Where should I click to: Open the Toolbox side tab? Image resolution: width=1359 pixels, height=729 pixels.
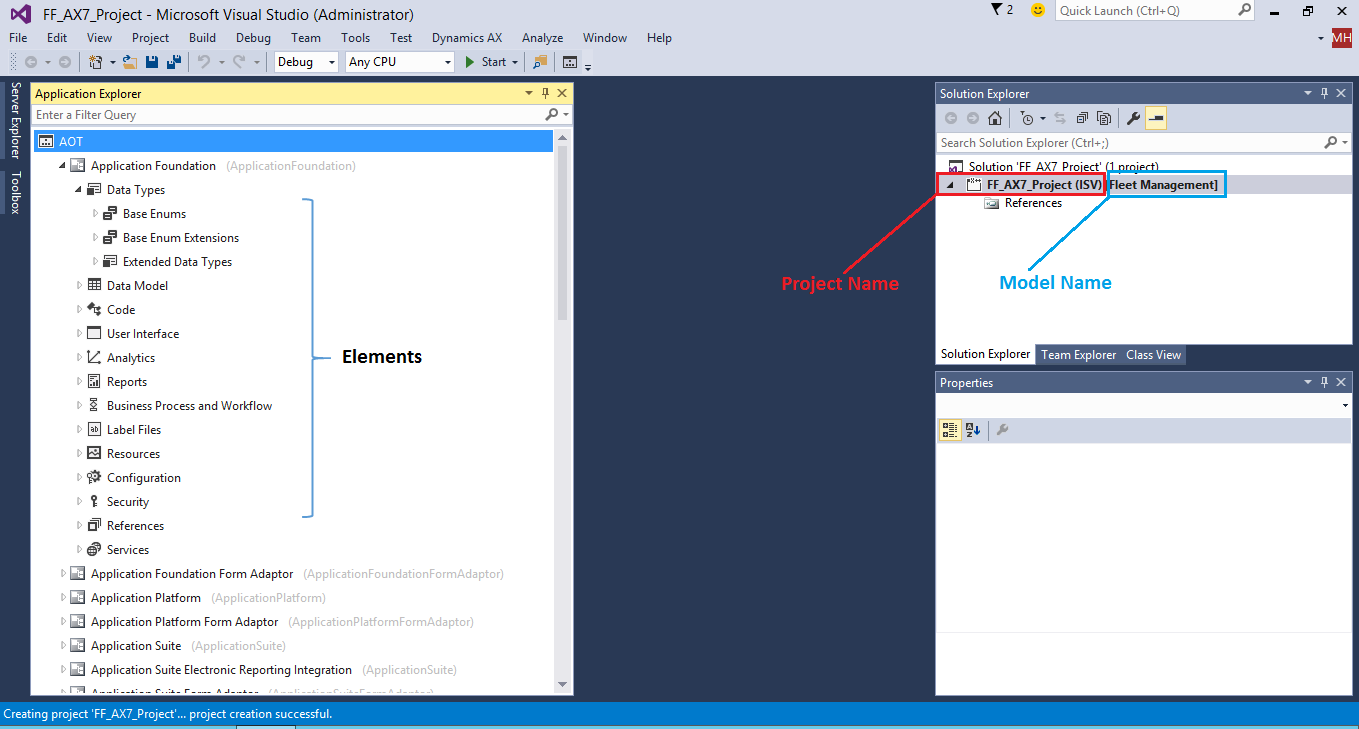click(x=15, y=192)
